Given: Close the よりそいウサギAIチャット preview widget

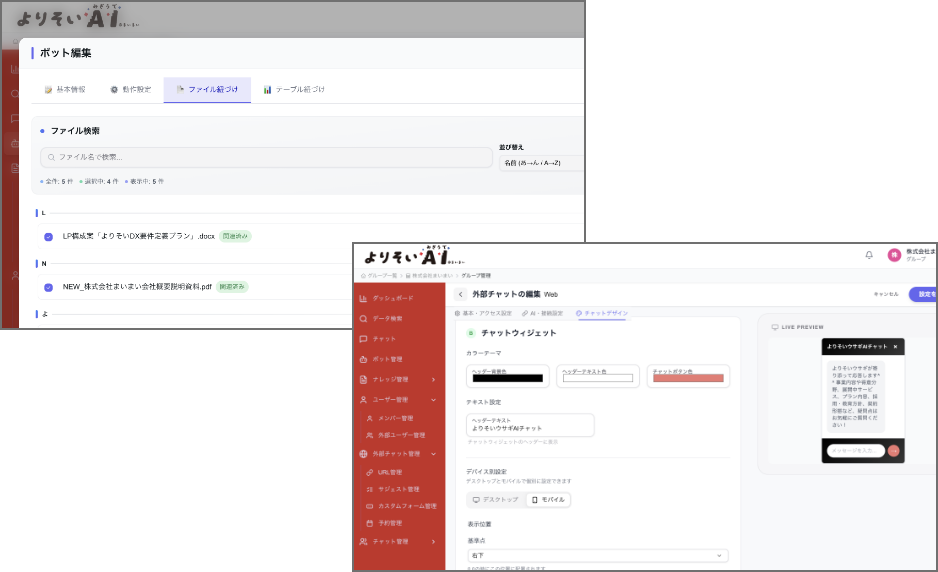Looking at the screenshot, I should [x=895, y=347].
